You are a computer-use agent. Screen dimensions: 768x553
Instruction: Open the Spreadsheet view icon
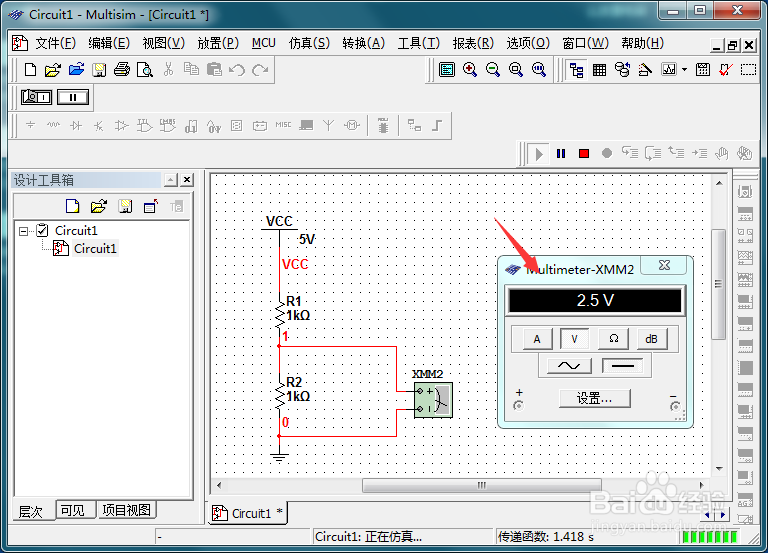tap(600, 70)
